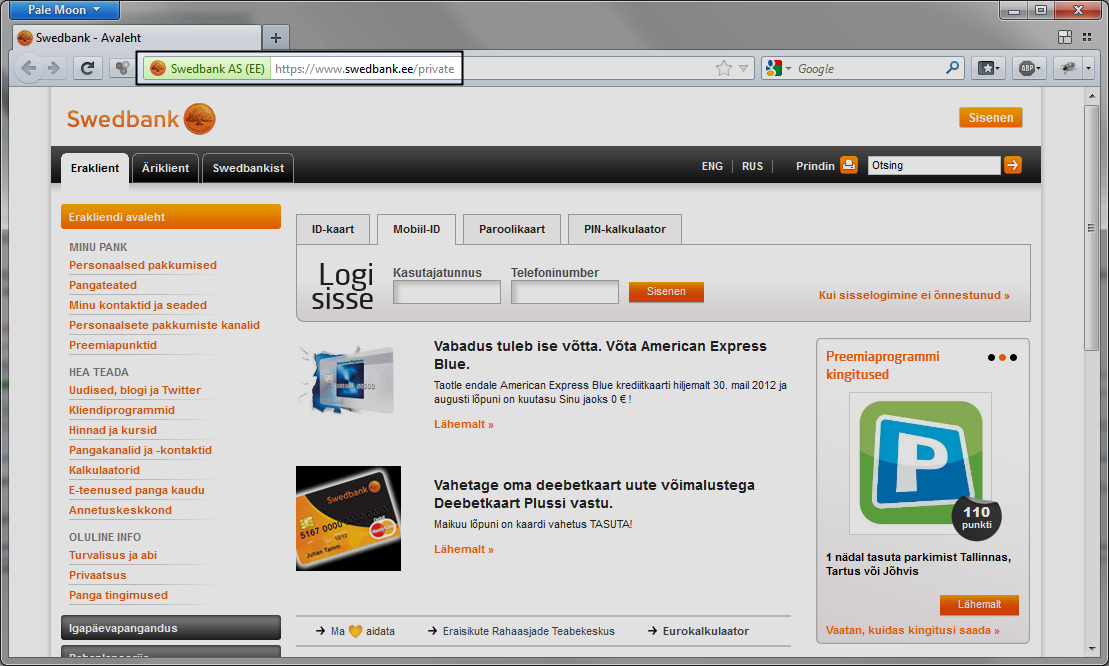Image resolution: width=1109 pixels, height=666 pixels.
Task: Open Kui sisselogimine ei õnnestunud link
Action: (x=914, y=296)
